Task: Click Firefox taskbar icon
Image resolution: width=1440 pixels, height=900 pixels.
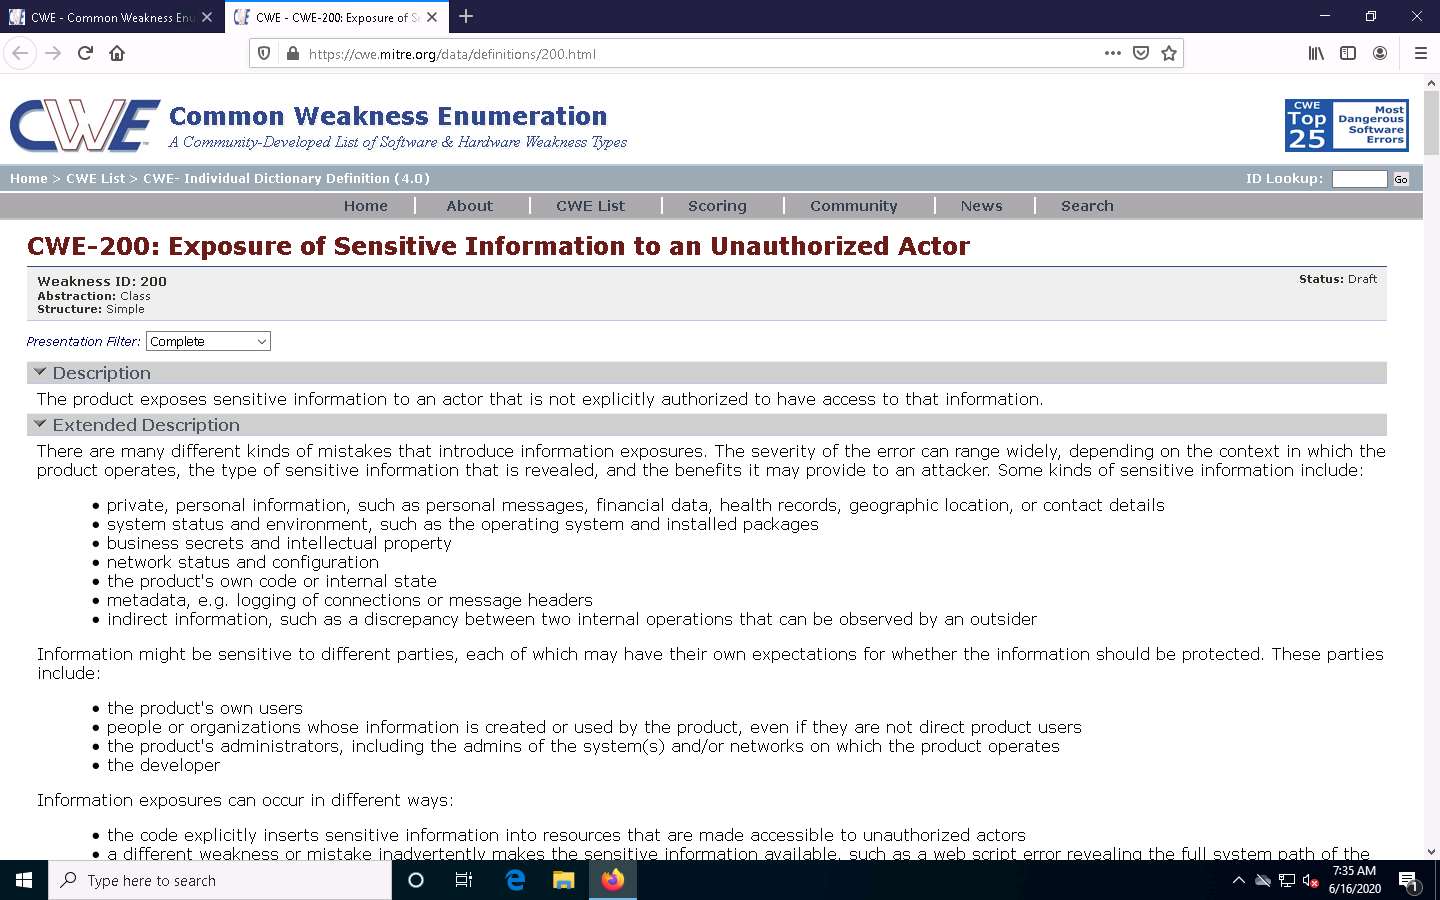Action: [613, 880]
